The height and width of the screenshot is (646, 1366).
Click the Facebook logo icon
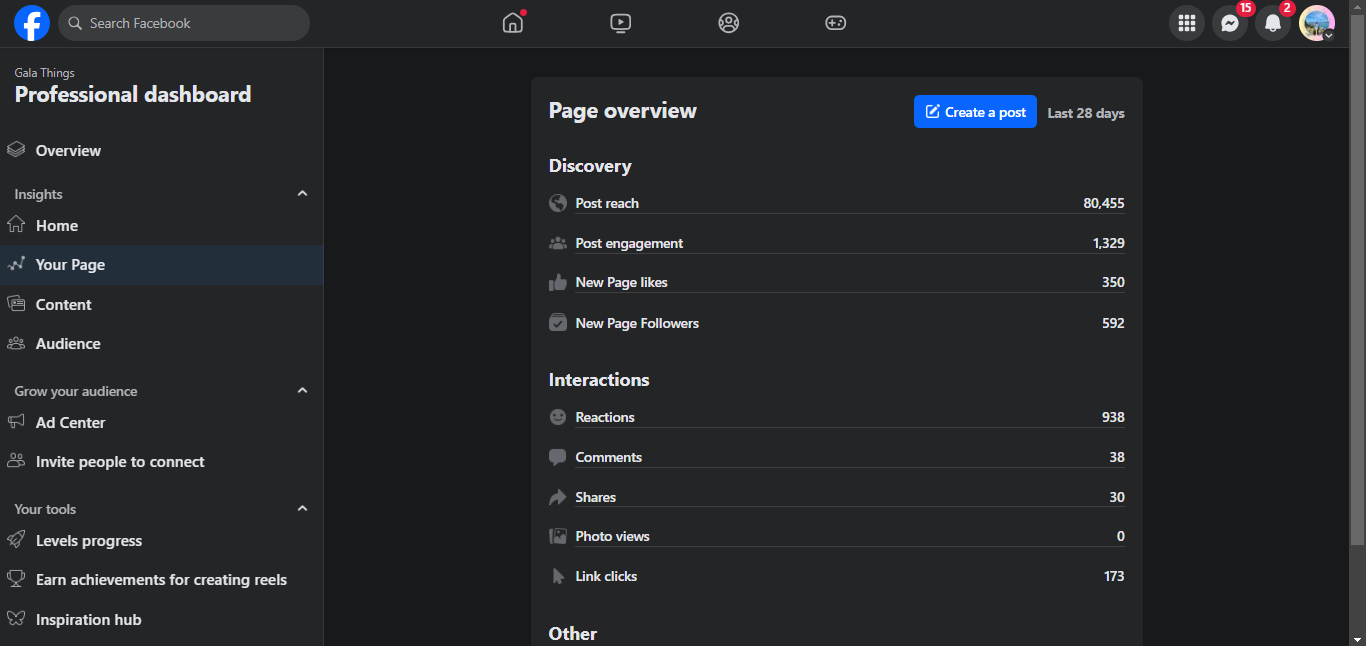click(32, 23)
